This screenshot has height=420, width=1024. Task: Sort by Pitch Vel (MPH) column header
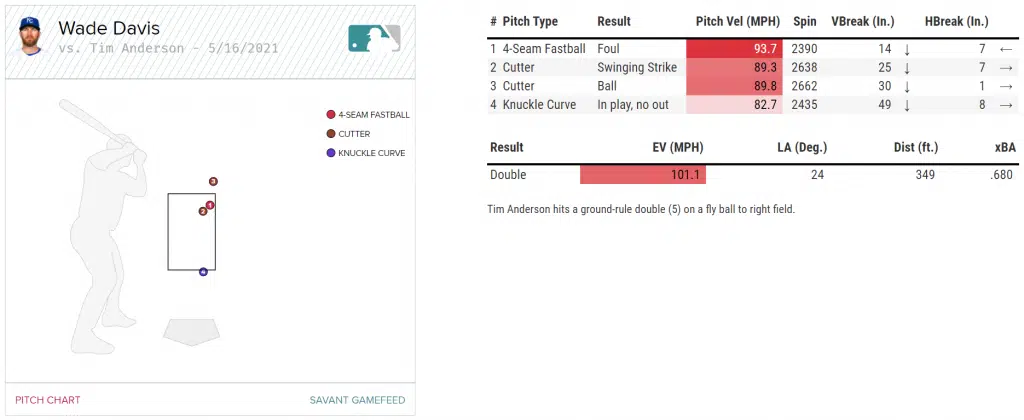[738, 21]
